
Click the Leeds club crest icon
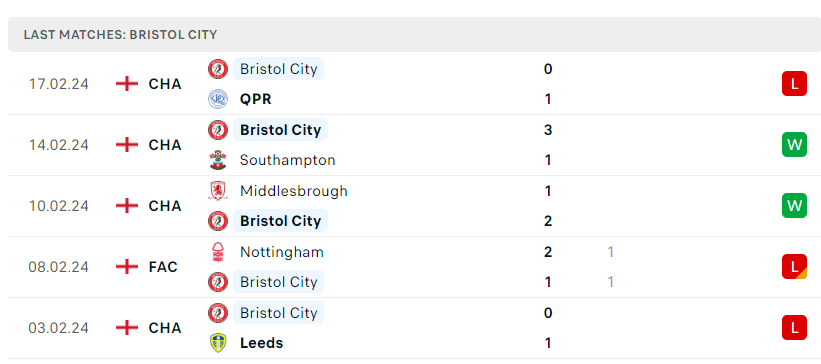[218, 343]
